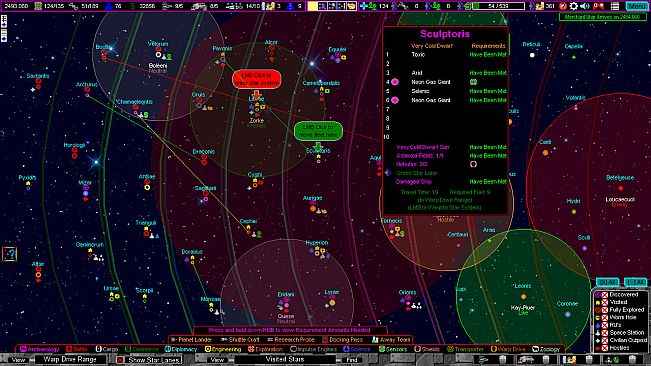Screen dimensions: 651x366
Task: Select the Science category tab
Action: pyautogui.click(x=357, y=349)
